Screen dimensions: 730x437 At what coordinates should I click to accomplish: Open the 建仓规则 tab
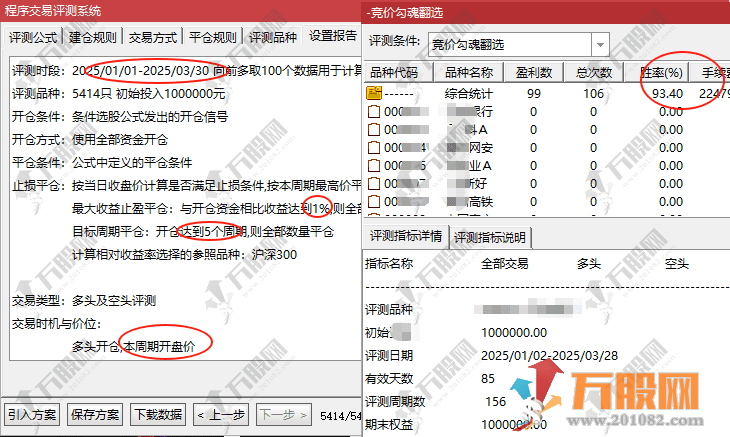tap(92, 37)
